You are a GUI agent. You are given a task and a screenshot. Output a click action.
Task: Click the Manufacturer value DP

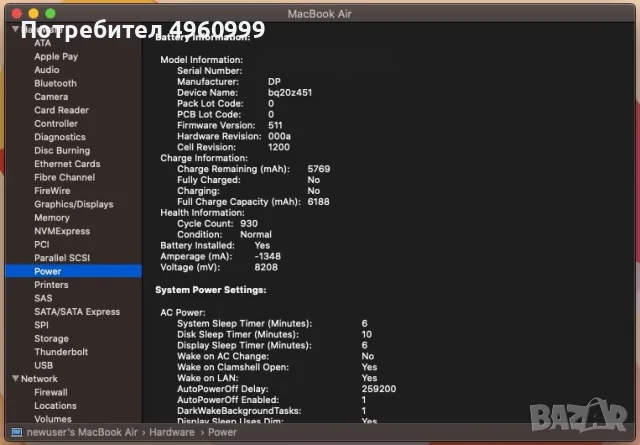tap(274, 82)
